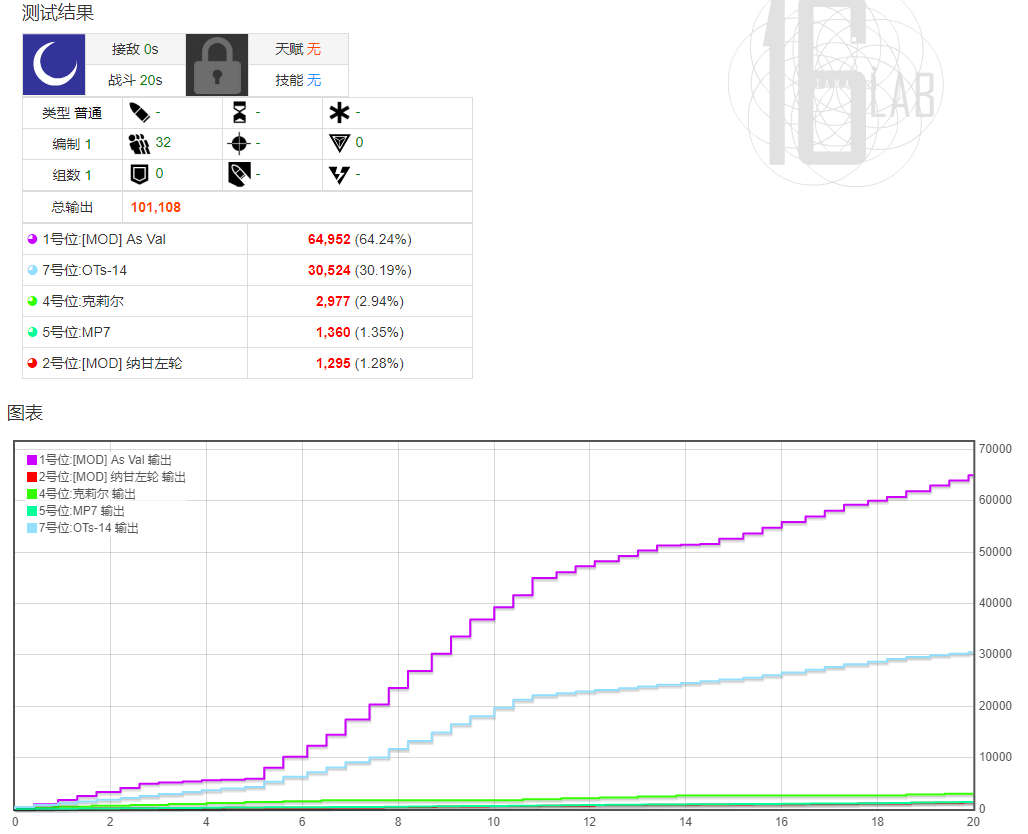
Task: Select the 7号位 OTs-14 damage row
Action: pos(135,270)
